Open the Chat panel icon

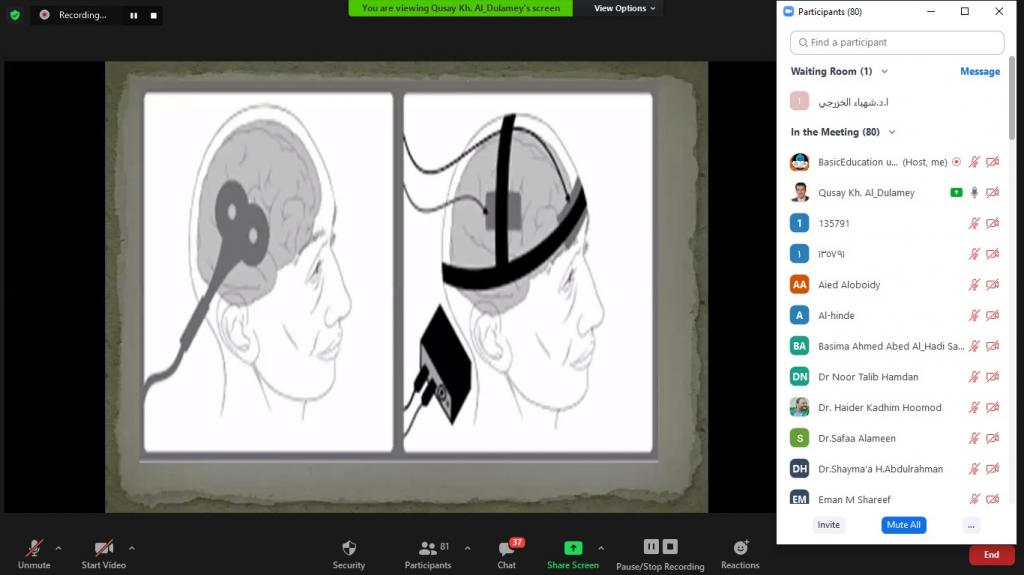(x=506, y=549)
